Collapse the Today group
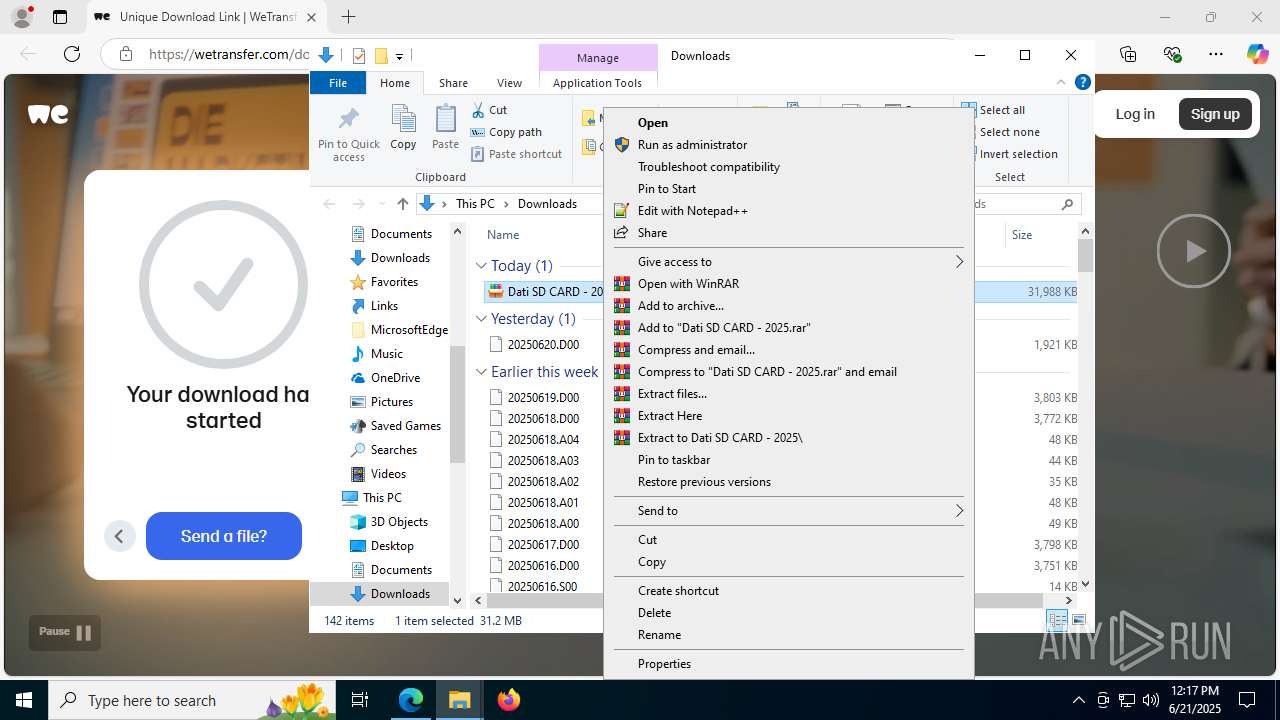Image resolution: width=1280 pixels, height=720 pixels. tap(481, 266)
